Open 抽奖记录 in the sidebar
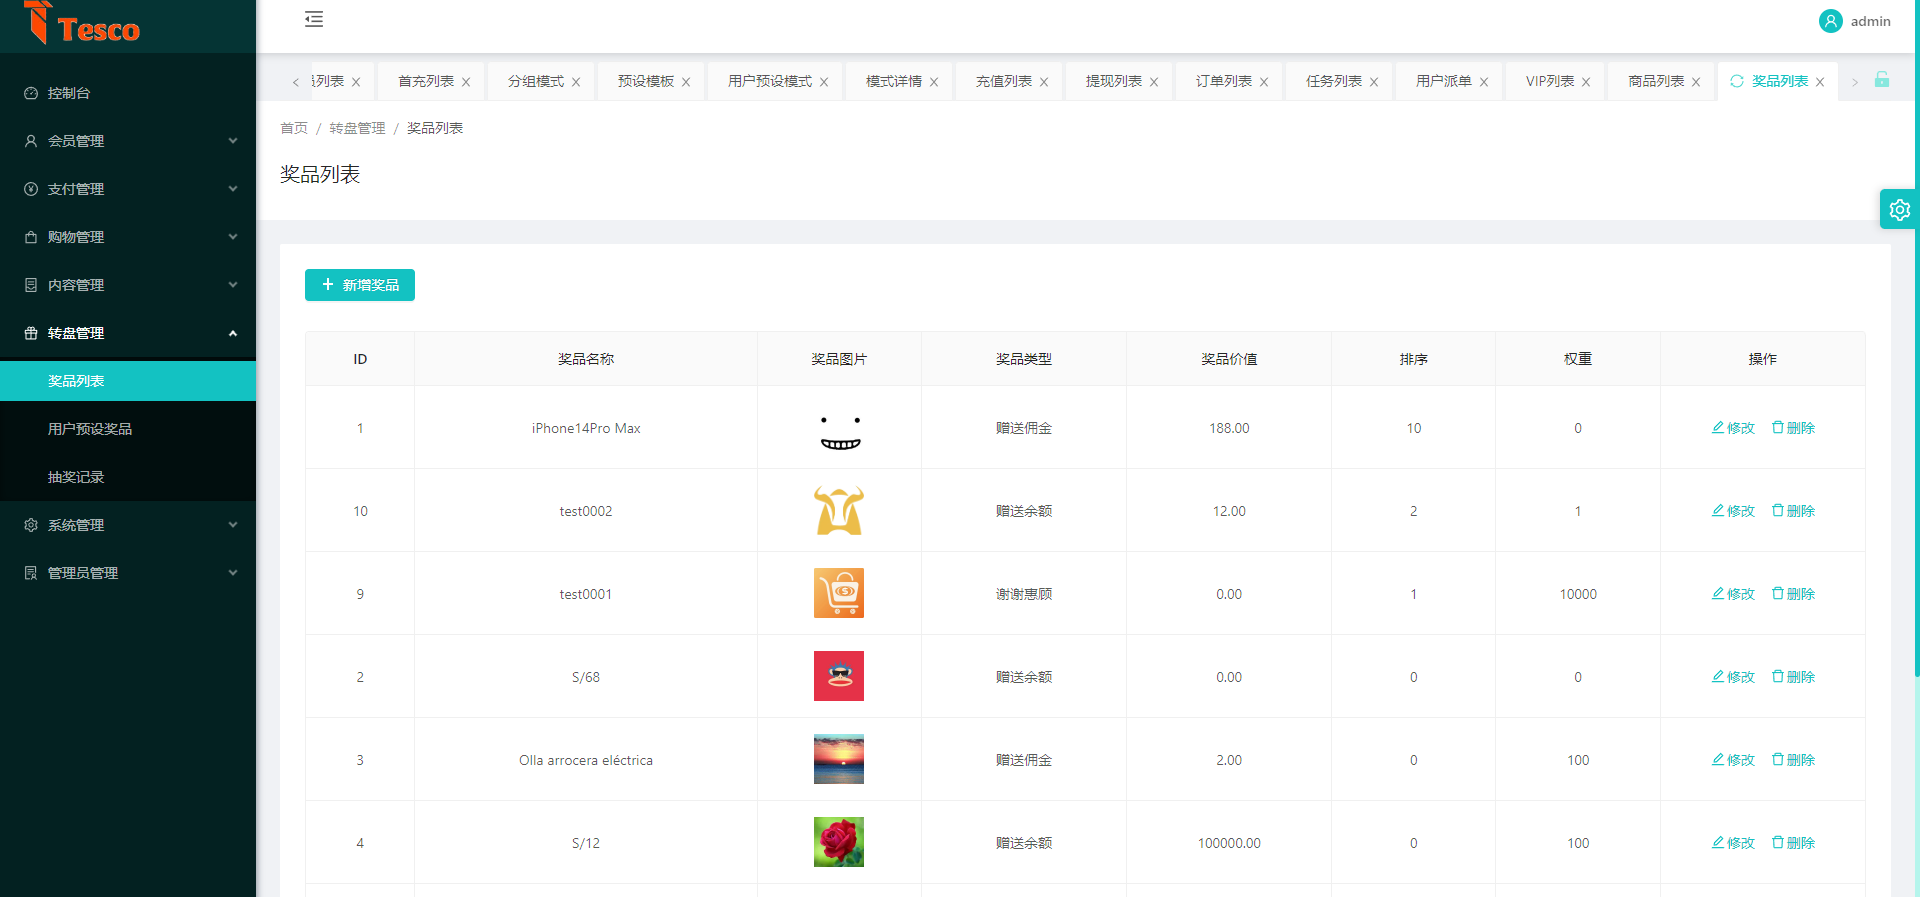 click(76, 477)
